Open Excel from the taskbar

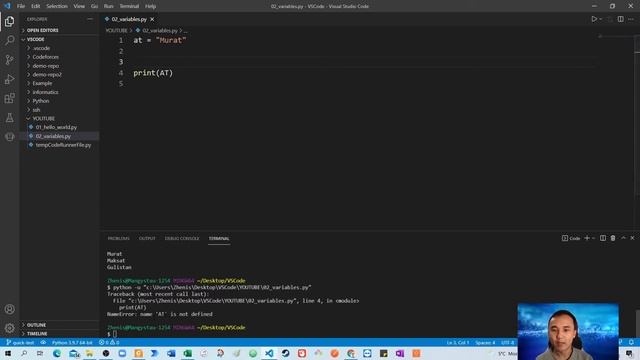click(187, 353)
